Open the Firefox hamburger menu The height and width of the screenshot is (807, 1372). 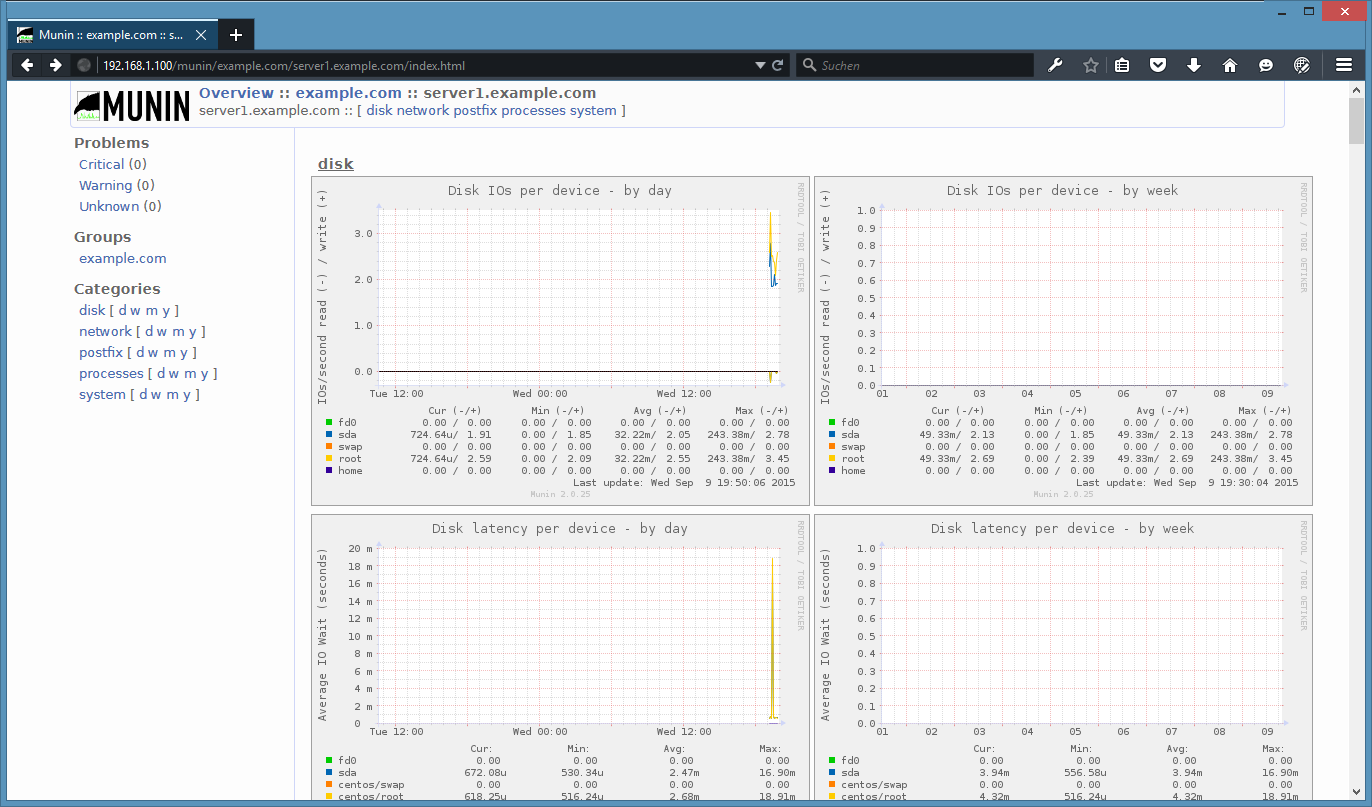coord(1344,65)
